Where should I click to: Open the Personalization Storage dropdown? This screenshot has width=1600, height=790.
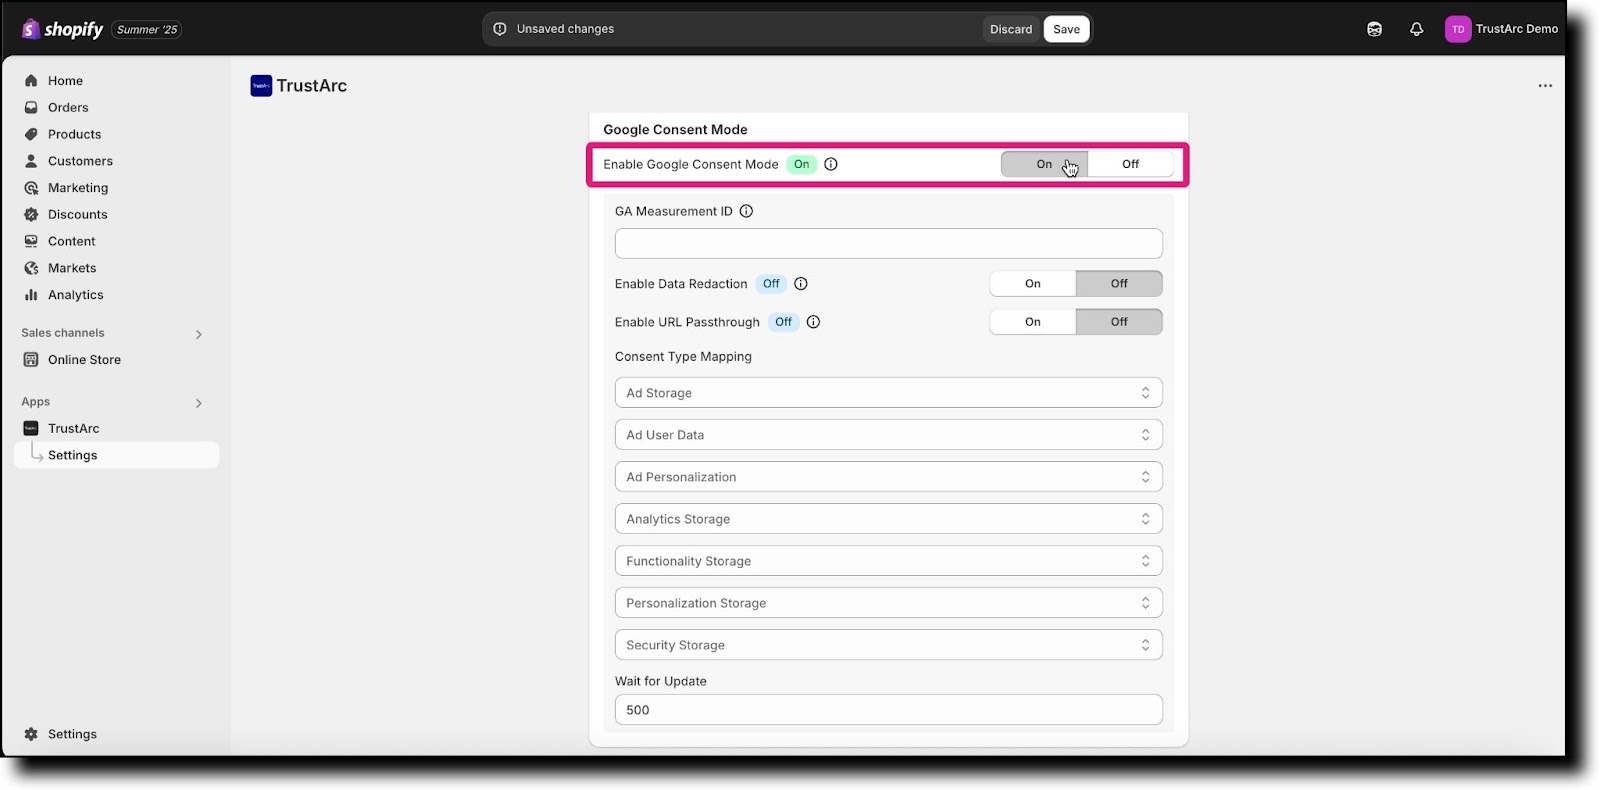point(889,603)
